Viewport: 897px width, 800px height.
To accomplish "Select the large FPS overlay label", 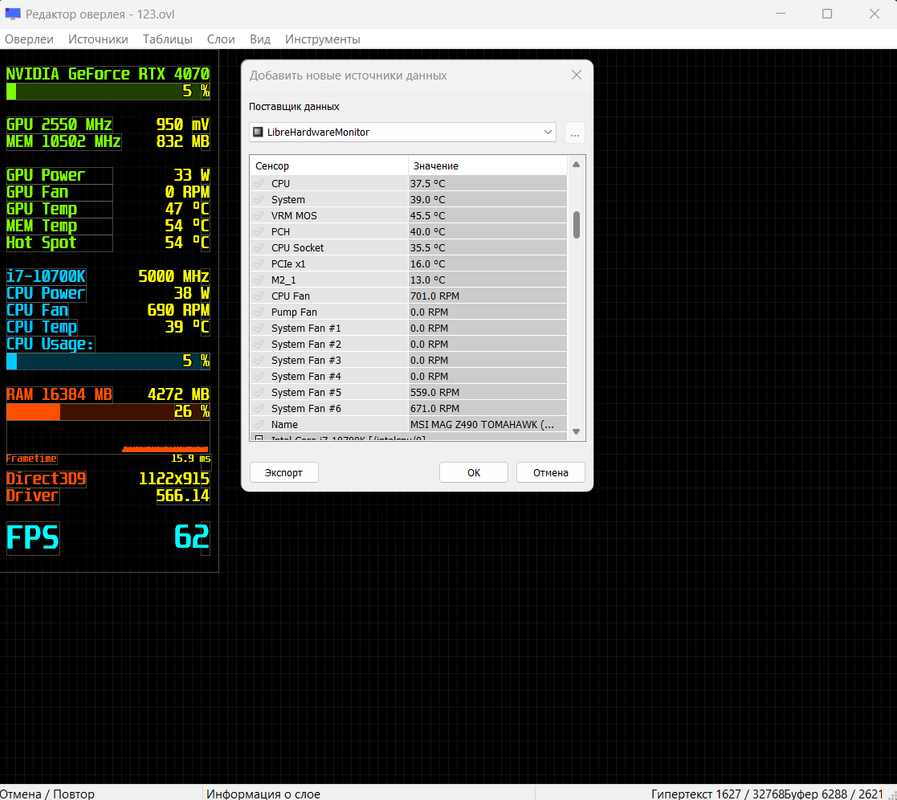I will tap(33, 538).
